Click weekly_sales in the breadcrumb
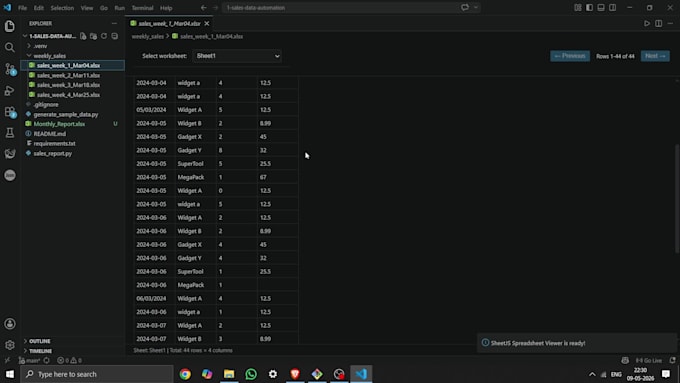 147,36
